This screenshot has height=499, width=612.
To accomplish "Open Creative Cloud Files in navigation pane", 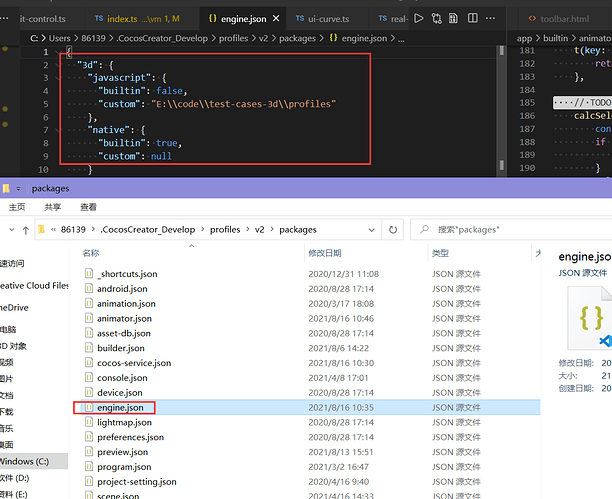I will 34,286.
